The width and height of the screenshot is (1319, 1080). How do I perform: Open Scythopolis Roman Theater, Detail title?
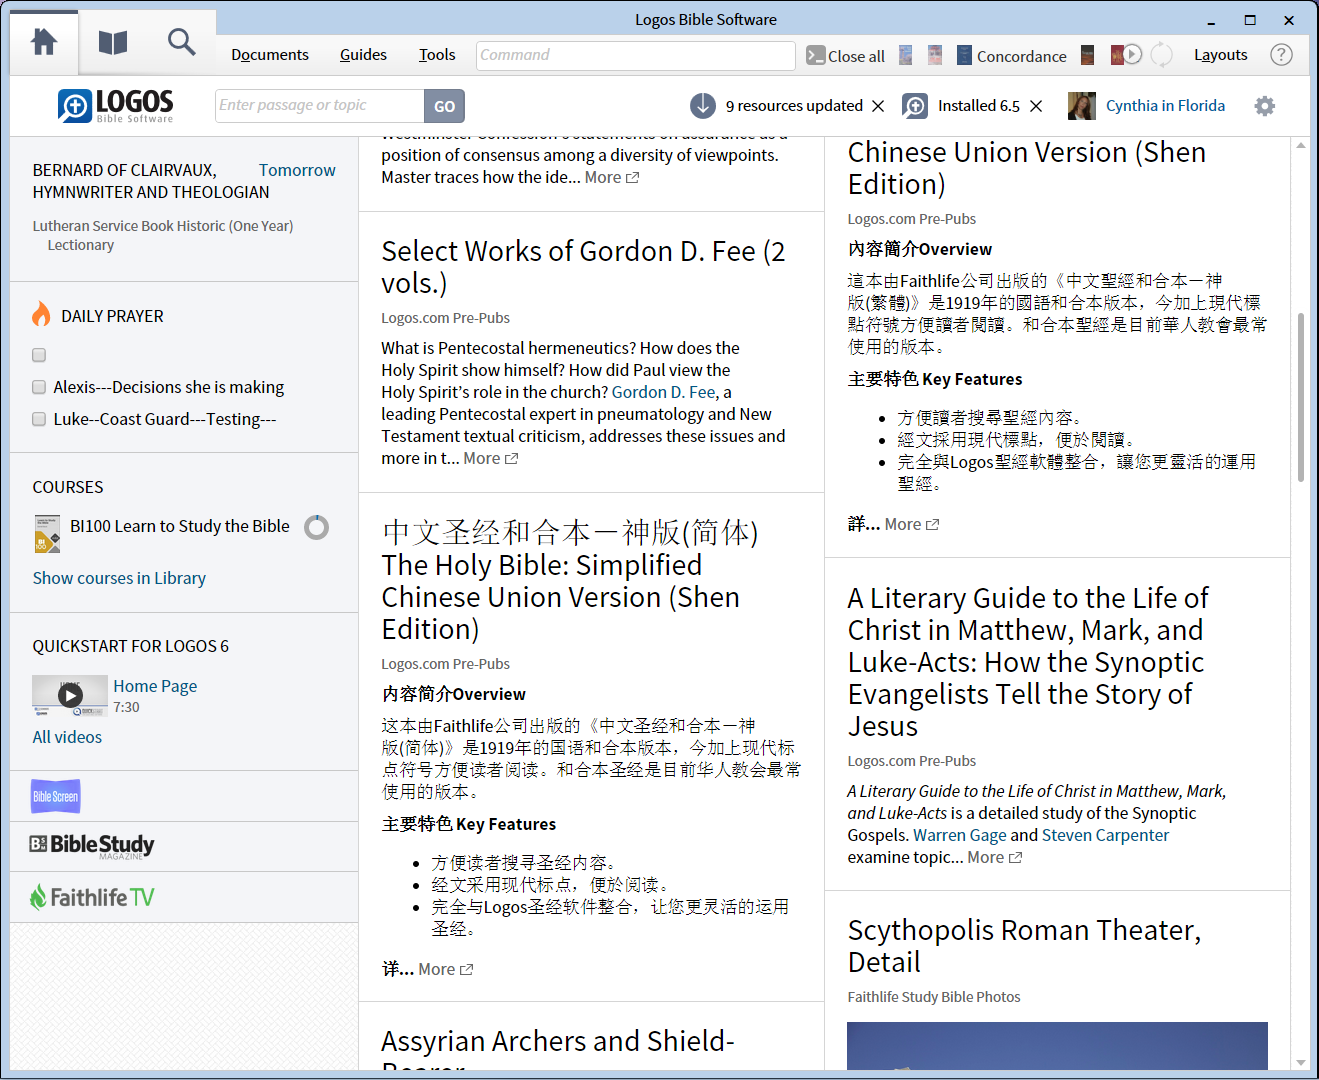[1024, 946]
